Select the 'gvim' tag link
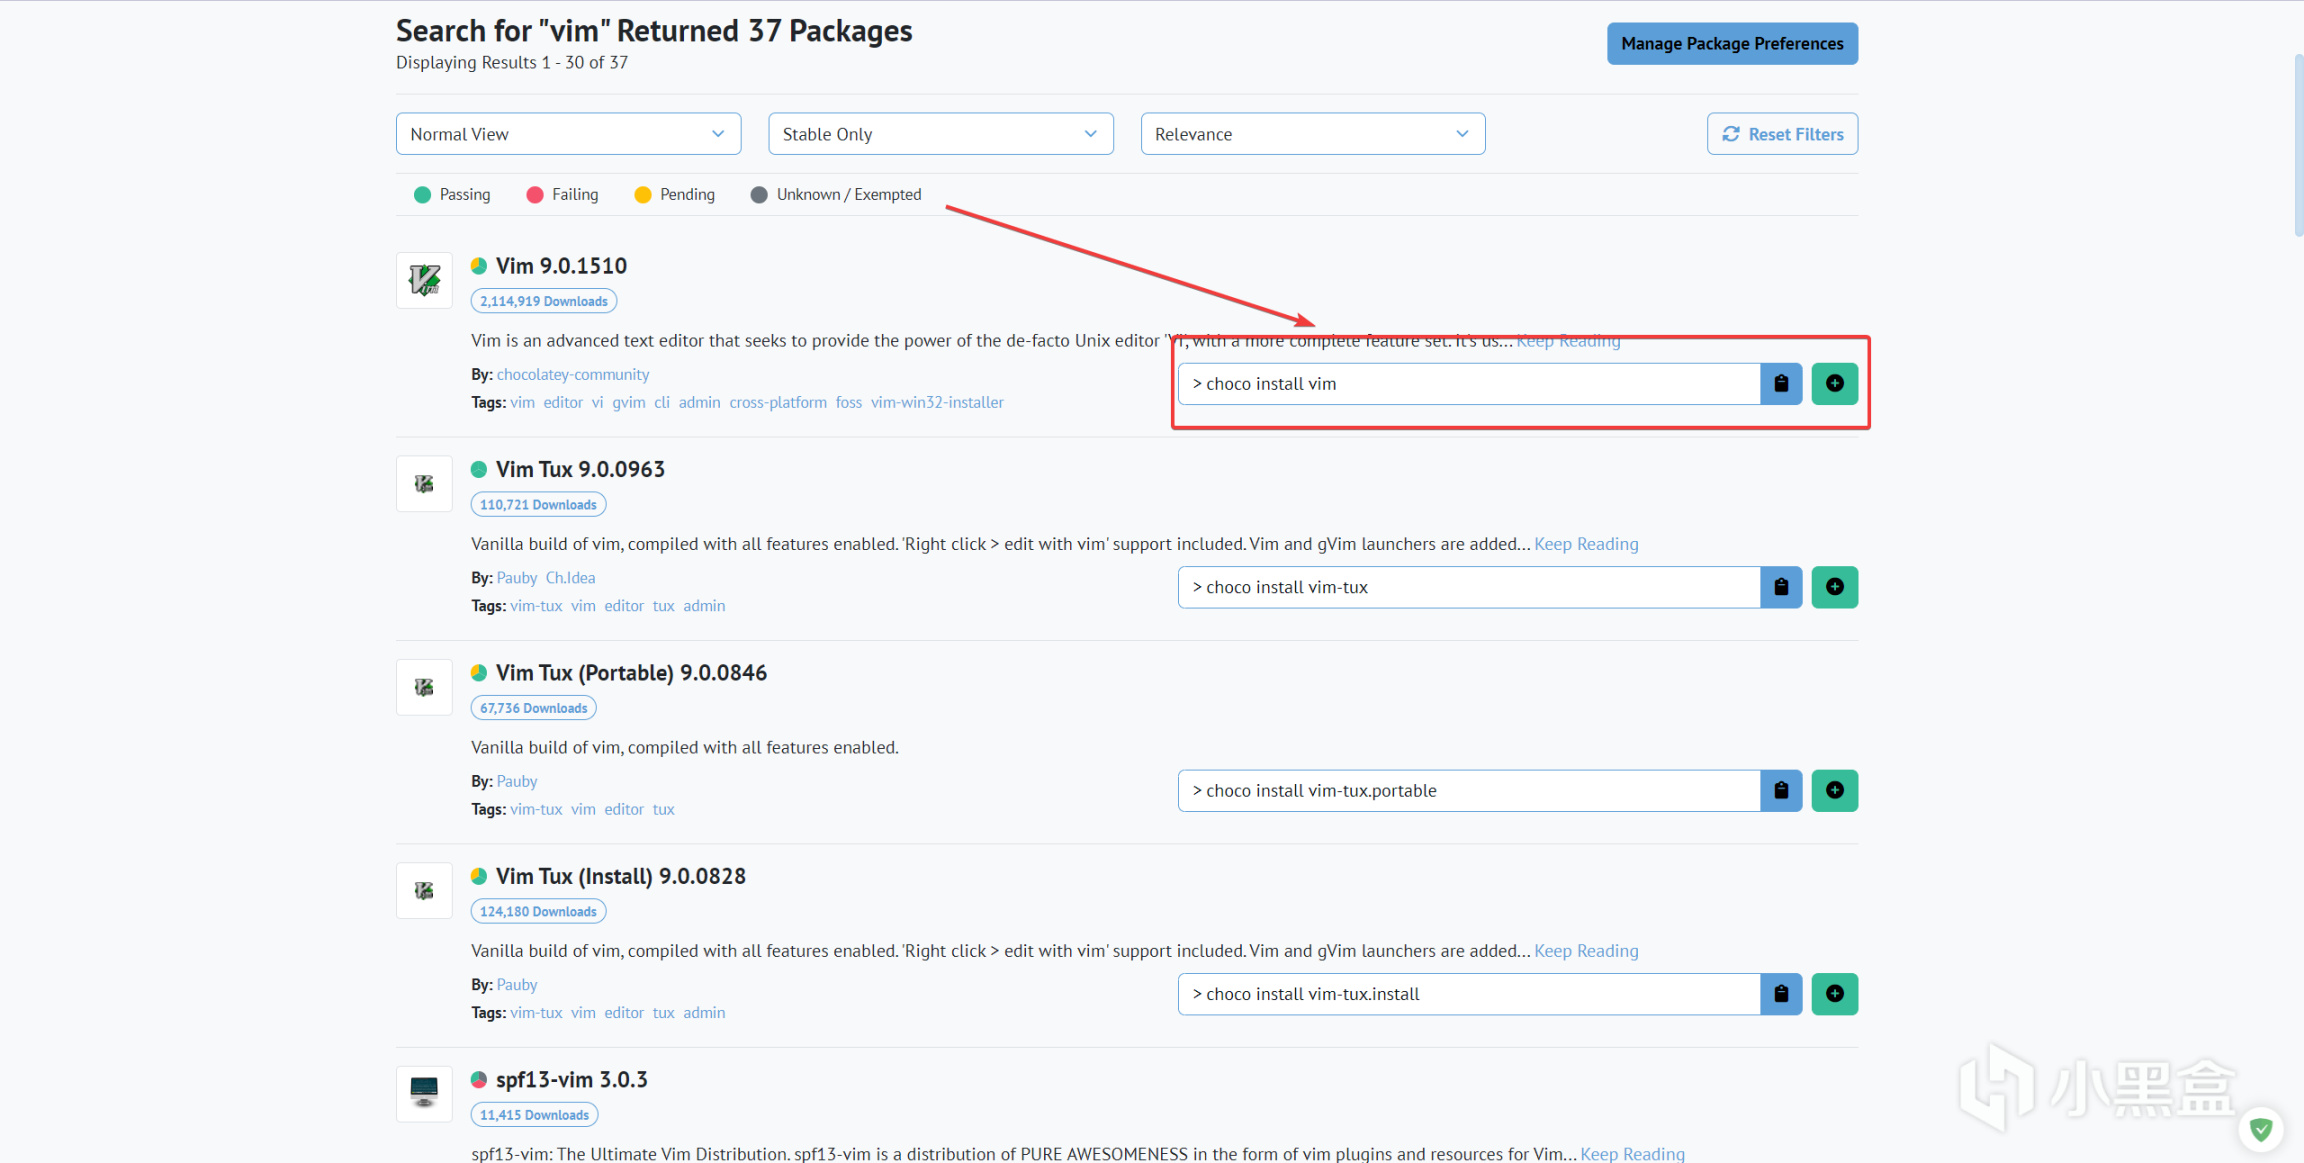The width and height of the screenshot is (2304, 1163). click(x=628, y=402)
